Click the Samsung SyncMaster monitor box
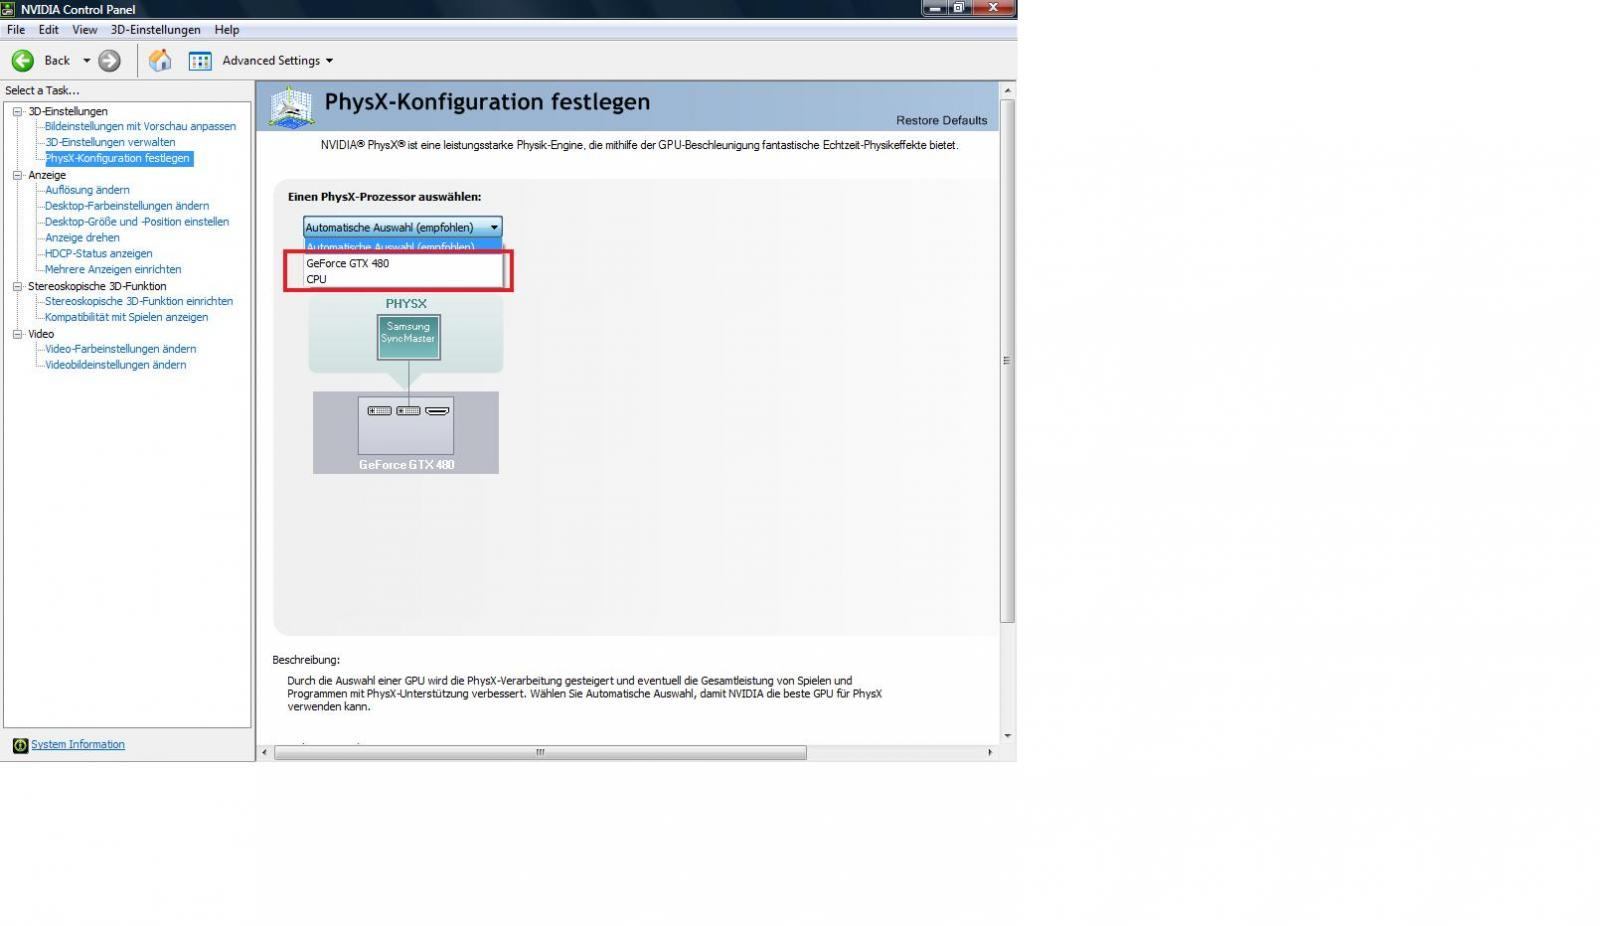Viewport: 1600px width, 926px height. pos(408,337)
